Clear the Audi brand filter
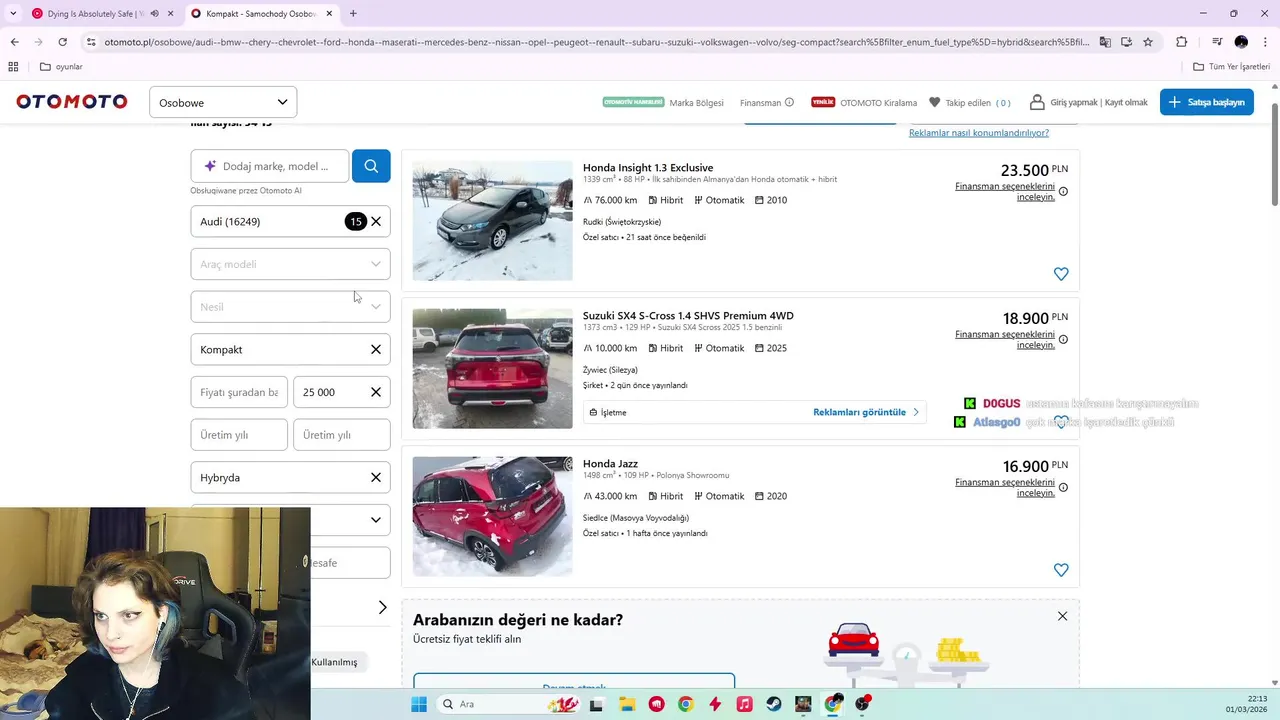 click(376, 222)
